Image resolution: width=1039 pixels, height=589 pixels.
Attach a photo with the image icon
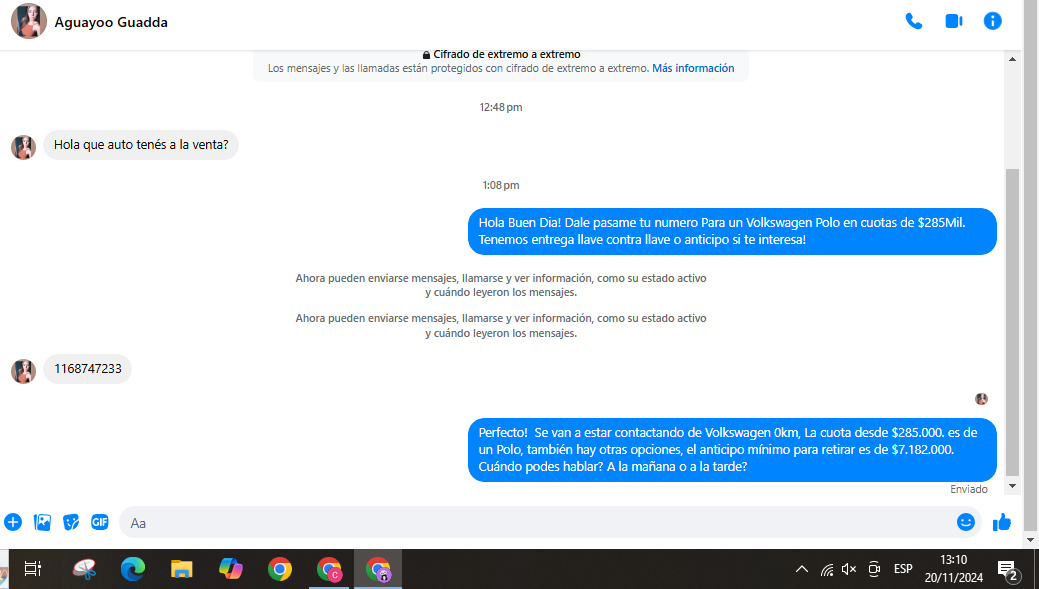click(x=42, y=522)
